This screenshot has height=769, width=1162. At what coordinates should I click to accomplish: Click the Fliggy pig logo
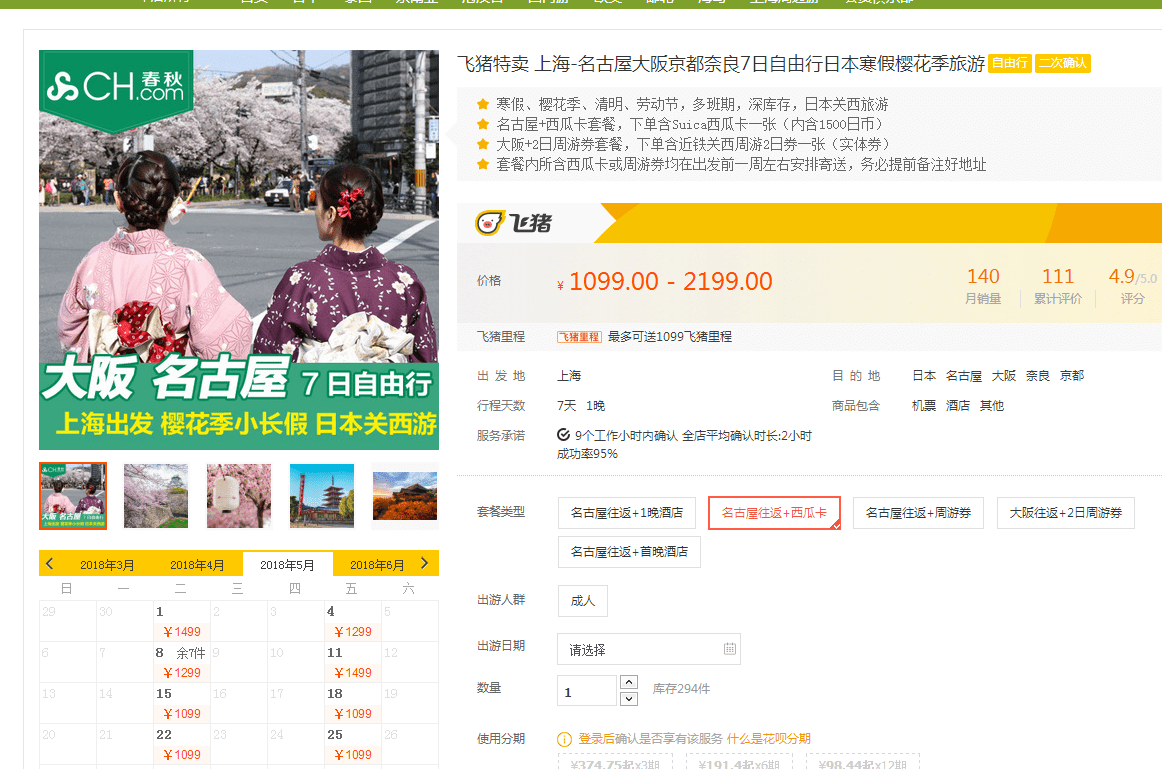514,222
